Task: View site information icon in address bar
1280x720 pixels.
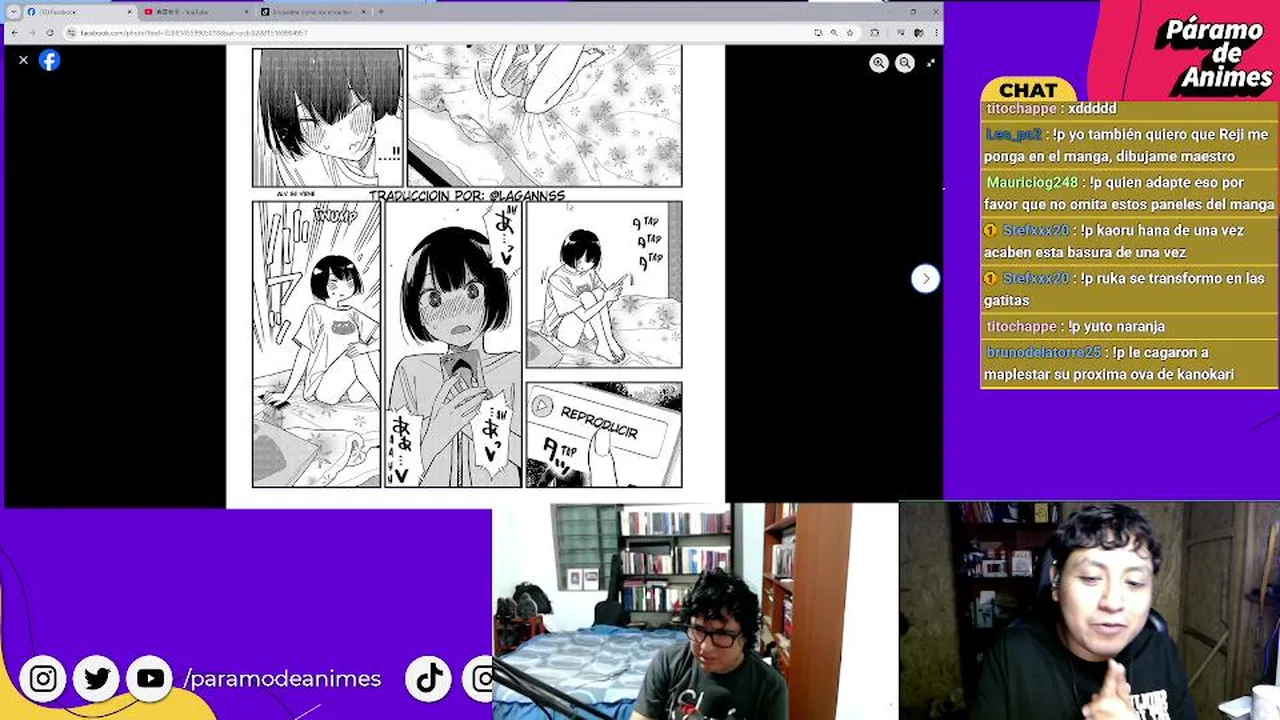Action: (71, 32)
